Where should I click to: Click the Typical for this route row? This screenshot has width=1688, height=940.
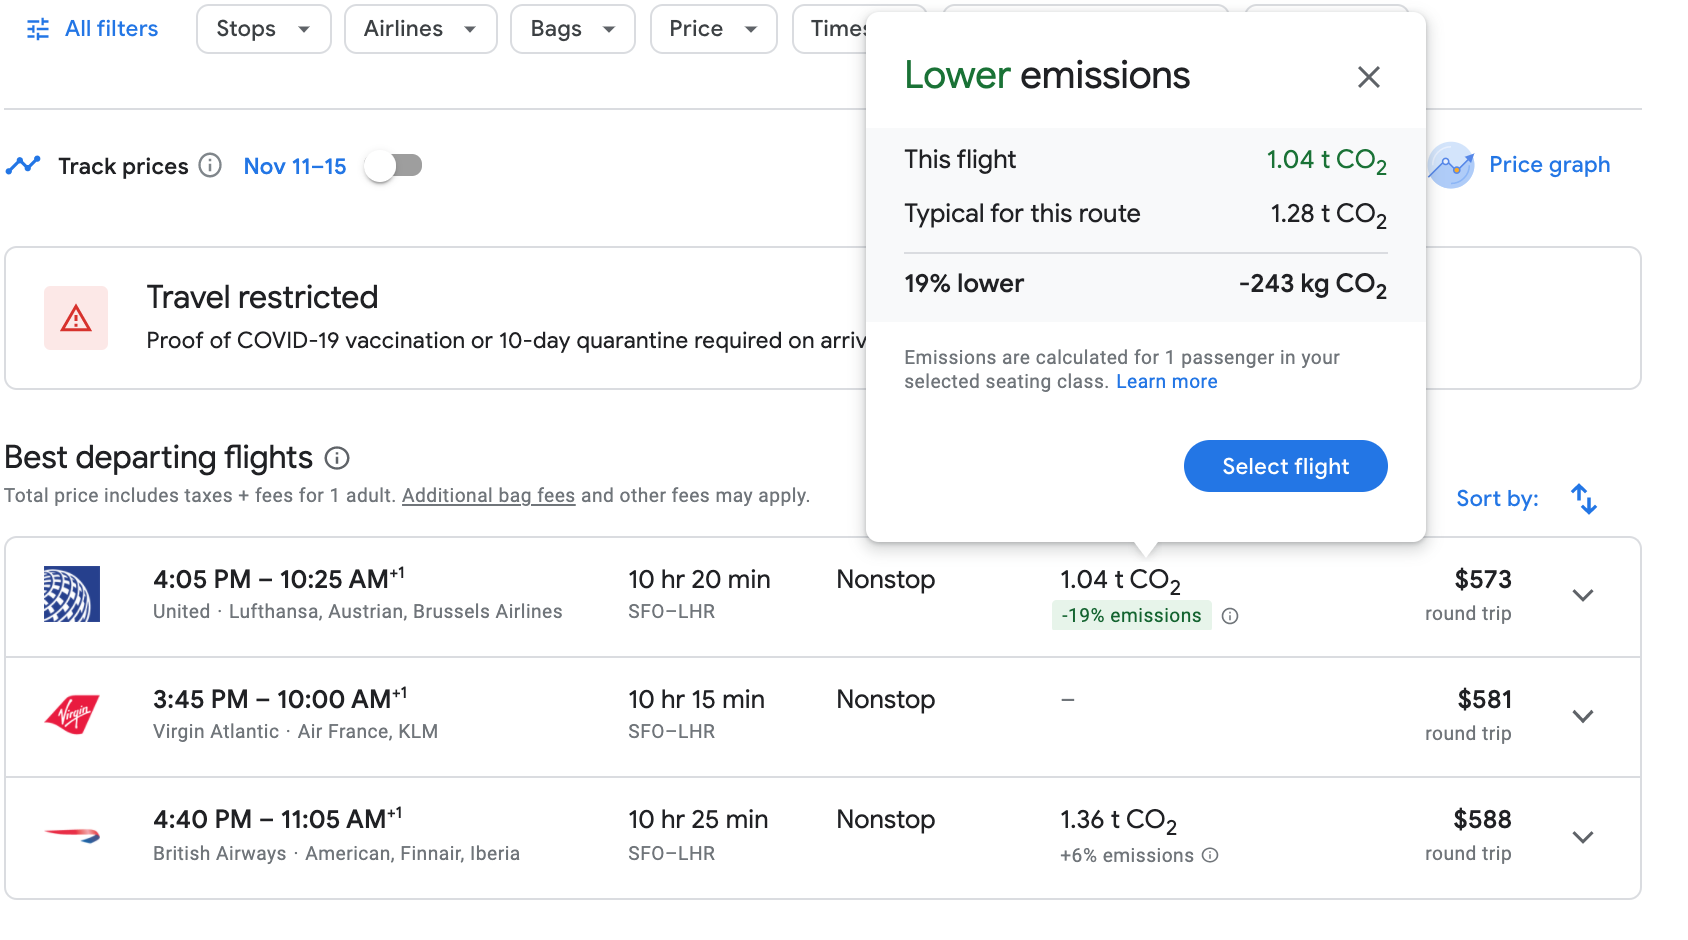pyautogui.click(x=1145, y=214)
